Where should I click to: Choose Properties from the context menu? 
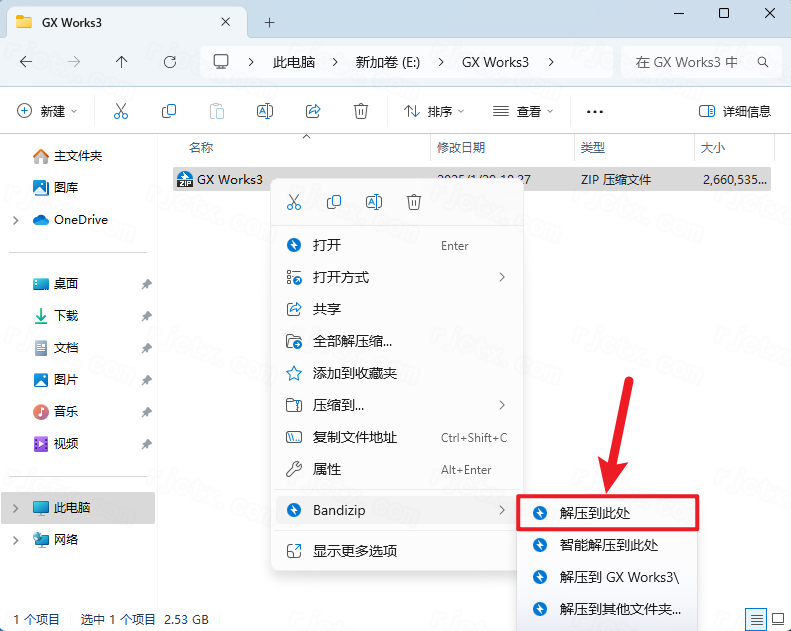click(x=327, y=469)
